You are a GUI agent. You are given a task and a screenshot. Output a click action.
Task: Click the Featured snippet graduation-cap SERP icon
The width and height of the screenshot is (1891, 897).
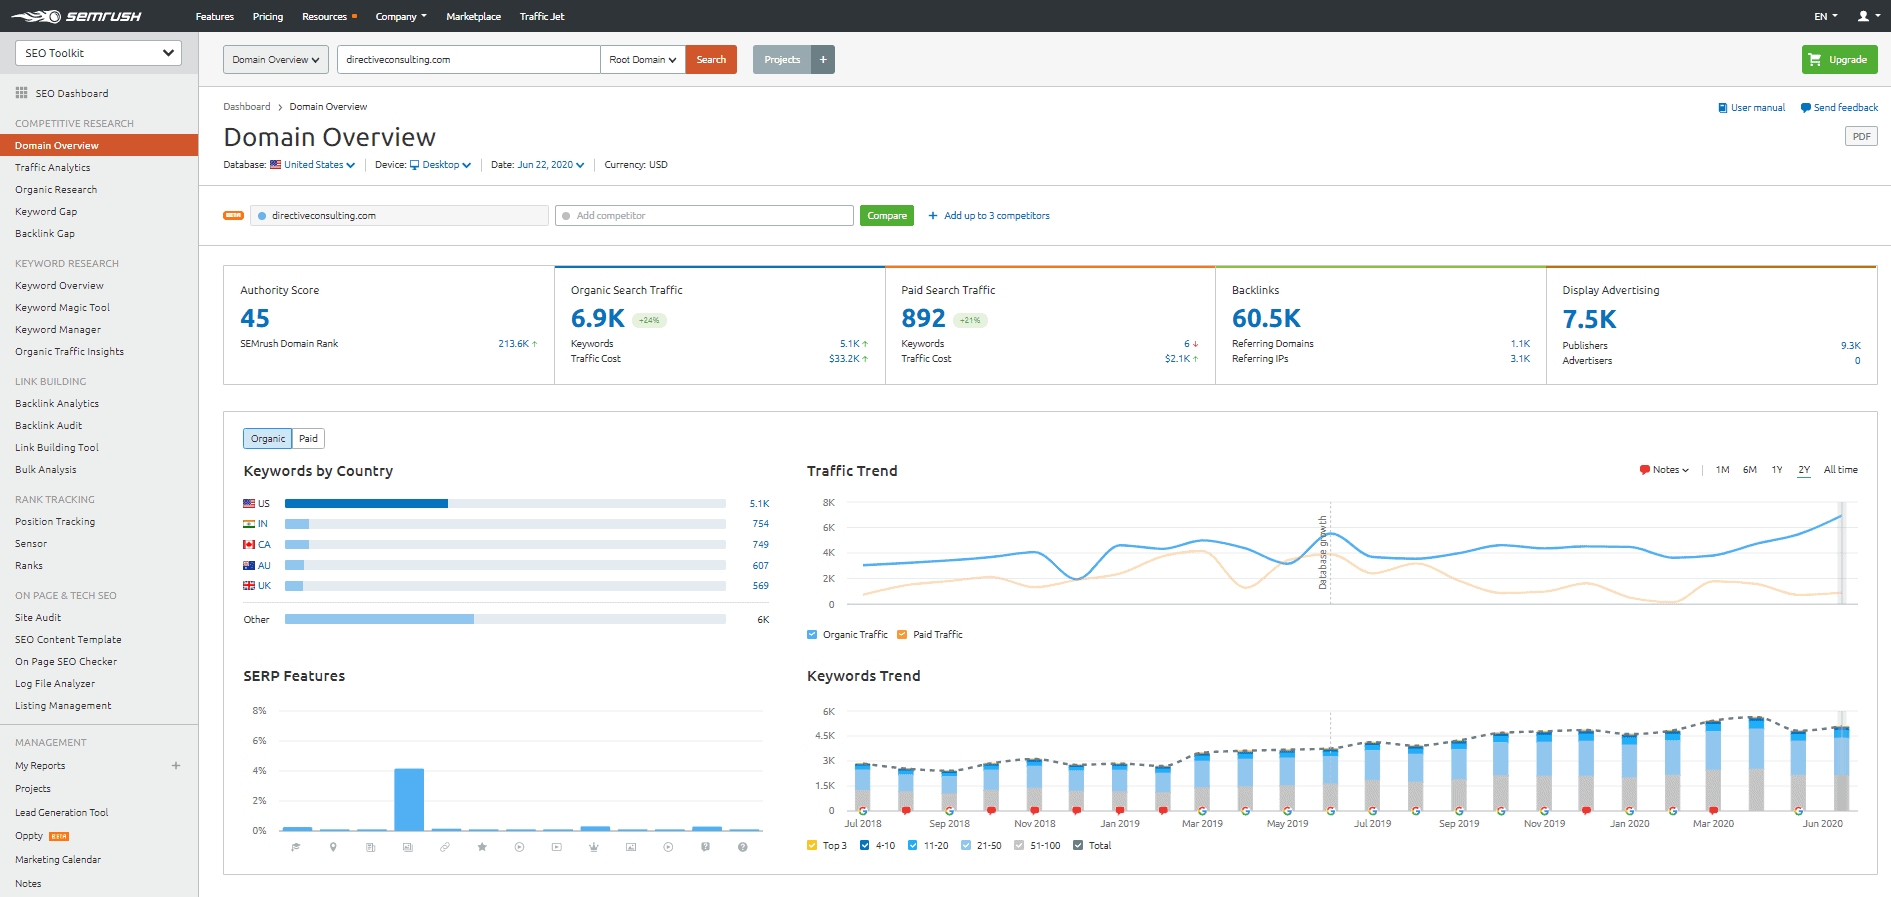click(296, 847)
